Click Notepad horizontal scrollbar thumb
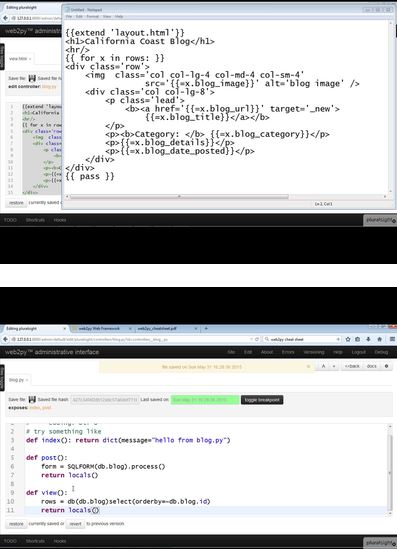The image size is (397, 549). pyautogui.click(x=179, y=197)
